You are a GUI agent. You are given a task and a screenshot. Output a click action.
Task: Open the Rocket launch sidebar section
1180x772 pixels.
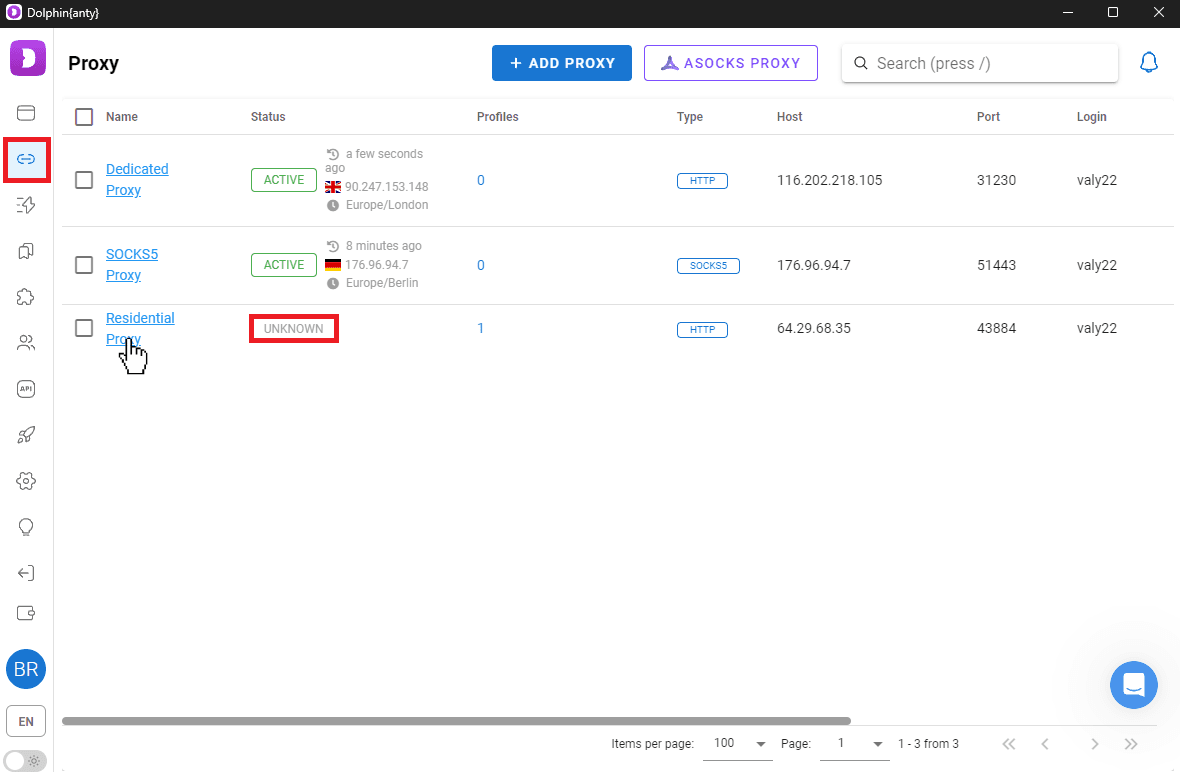pyautogui.click(x=26, y=435)
